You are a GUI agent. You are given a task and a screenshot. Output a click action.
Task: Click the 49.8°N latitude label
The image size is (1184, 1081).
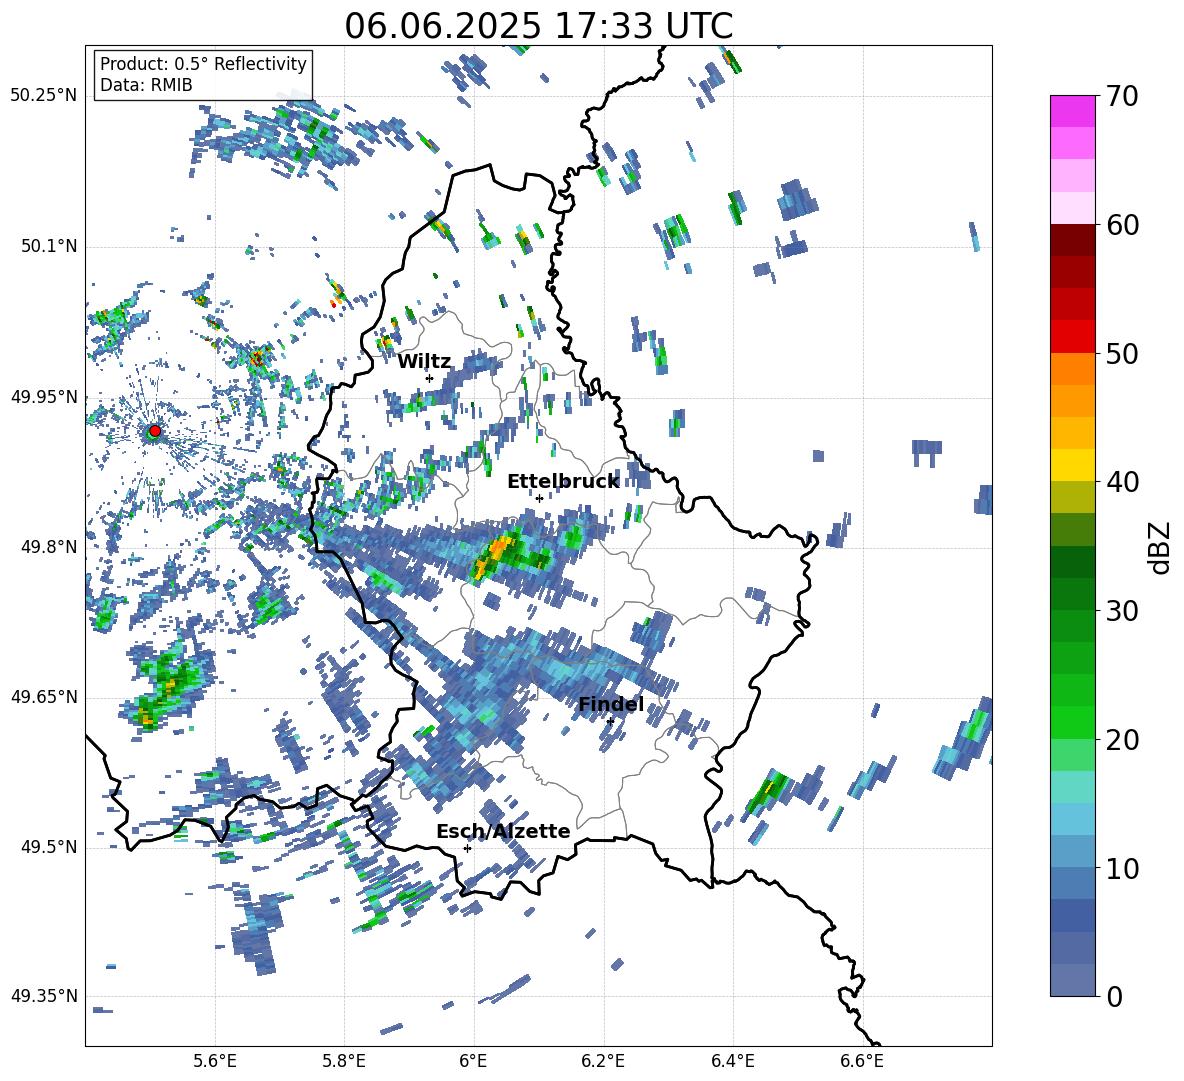[x=48, y=547]
